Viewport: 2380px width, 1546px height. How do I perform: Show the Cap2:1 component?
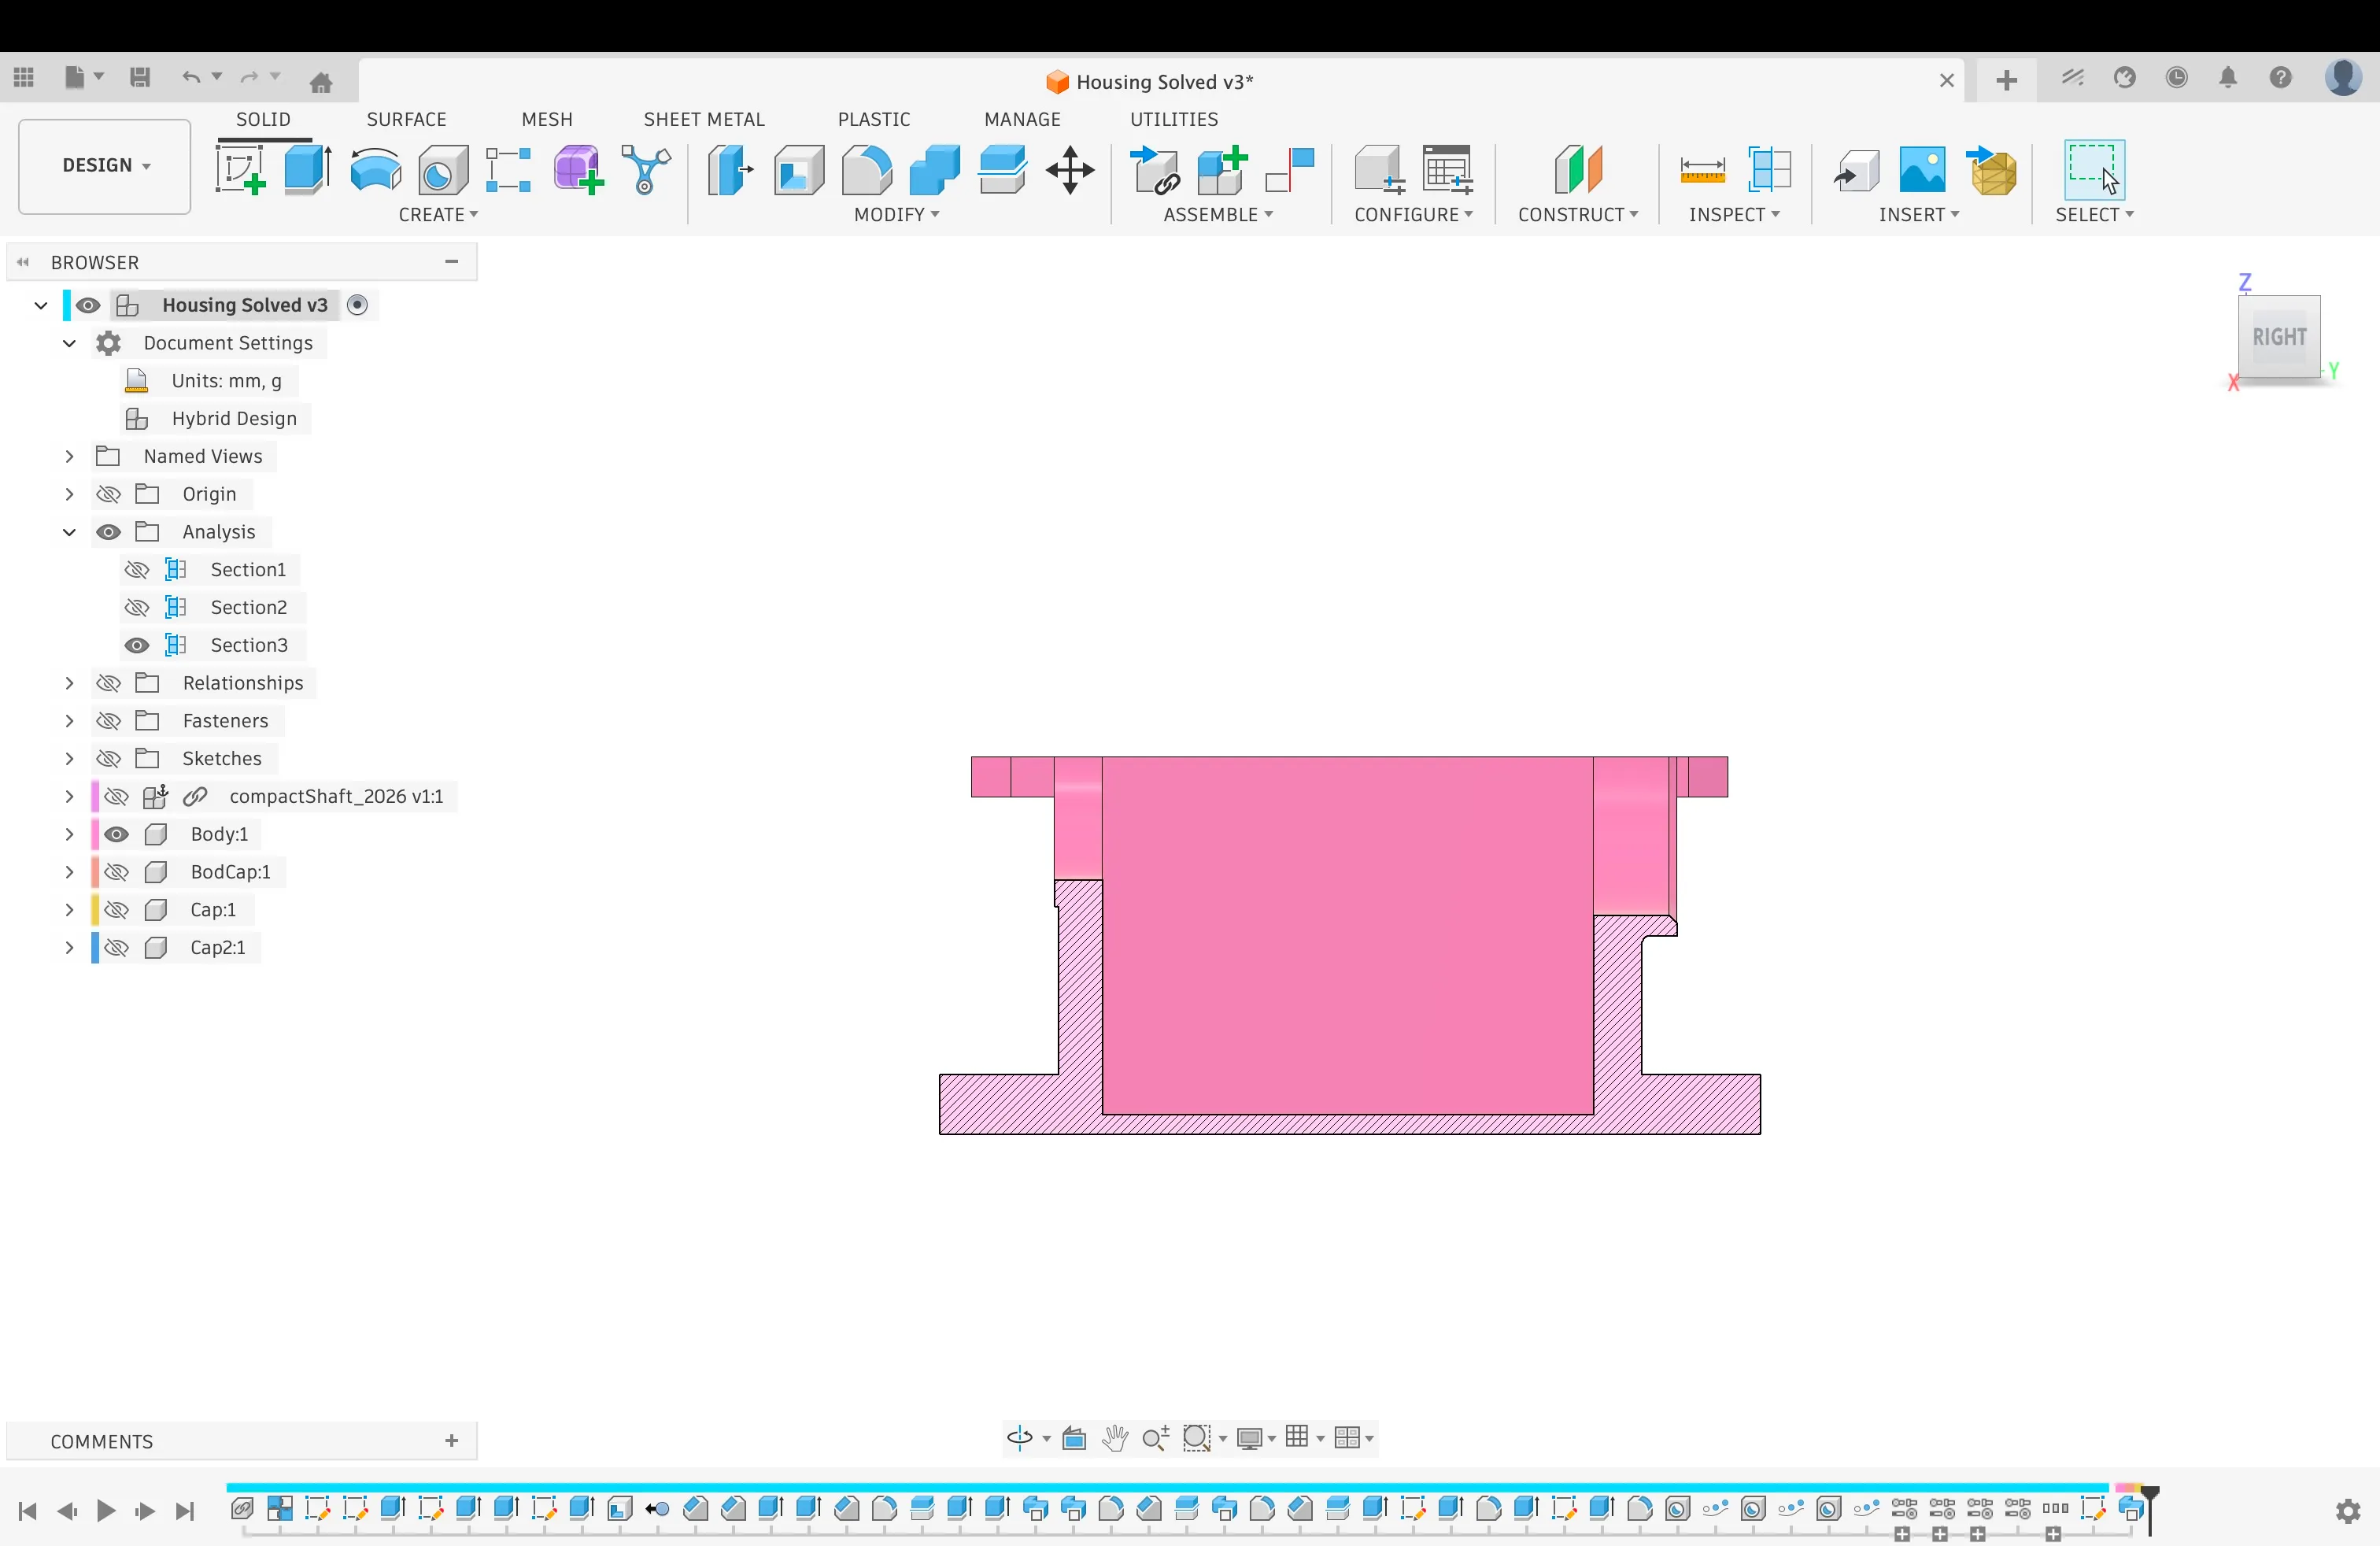click(116, 948)
